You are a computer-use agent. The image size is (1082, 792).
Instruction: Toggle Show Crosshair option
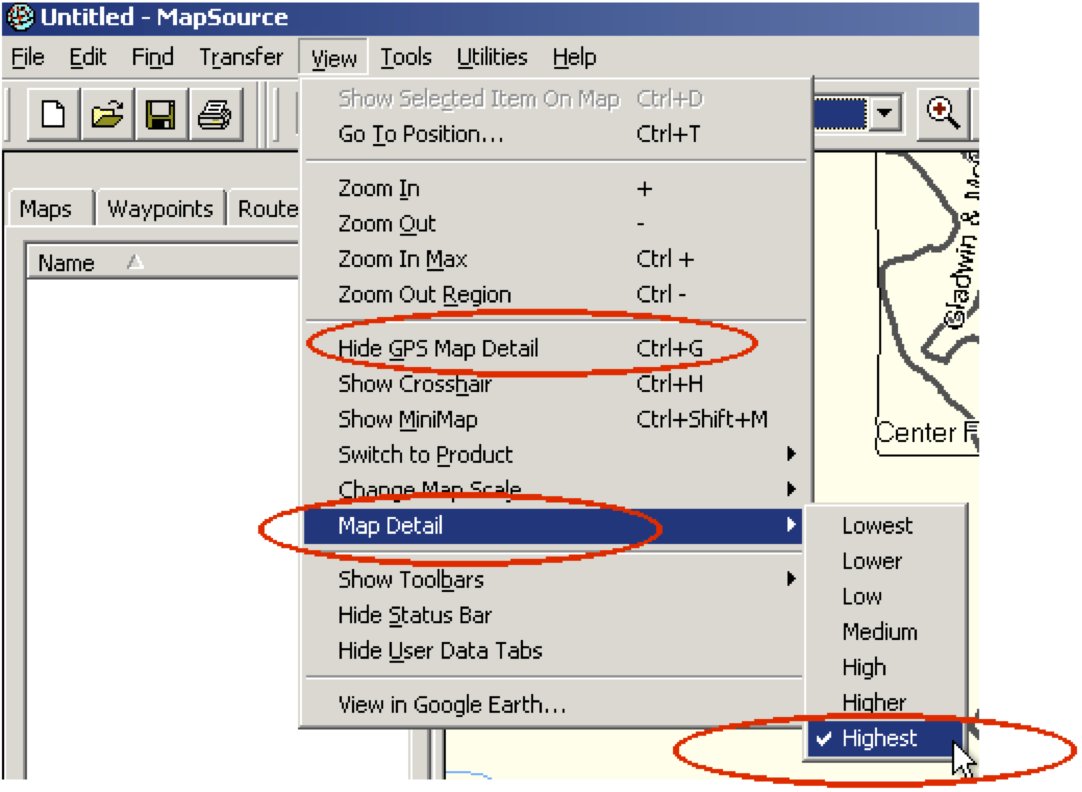555,384
